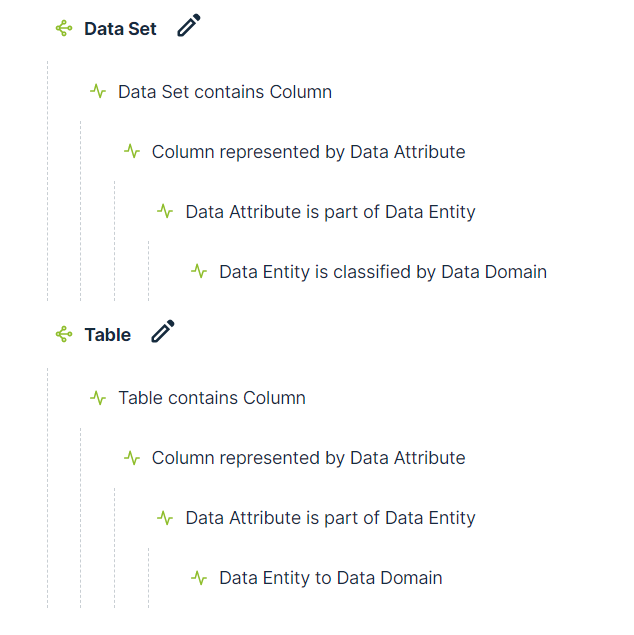
Task: Click pulse icon for Data Entity is classified by Data Domain
Action: pyautogui.click(x=199, y=272)
